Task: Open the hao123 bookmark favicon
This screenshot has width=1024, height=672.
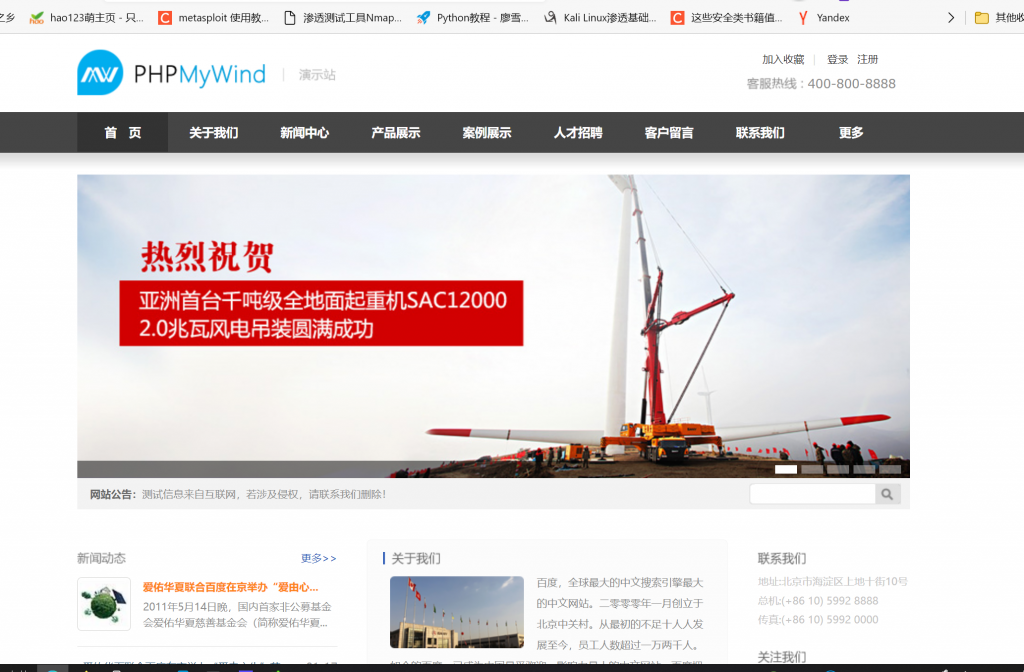Action: [x=37, y=18]
